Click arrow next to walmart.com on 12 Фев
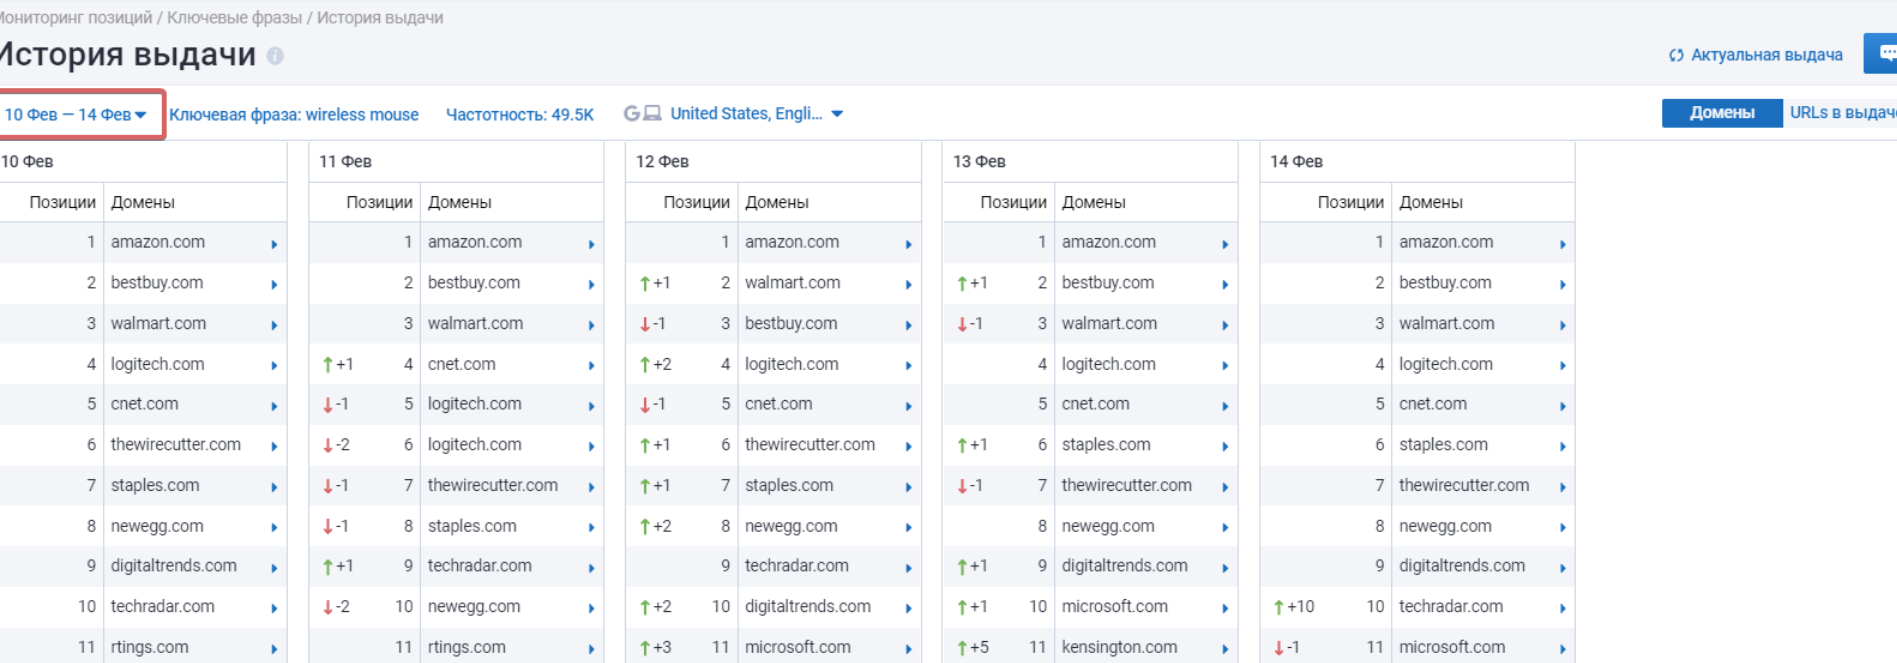Image resolution: width=1897 pixels, height=663 pixels. click(908, 285)
